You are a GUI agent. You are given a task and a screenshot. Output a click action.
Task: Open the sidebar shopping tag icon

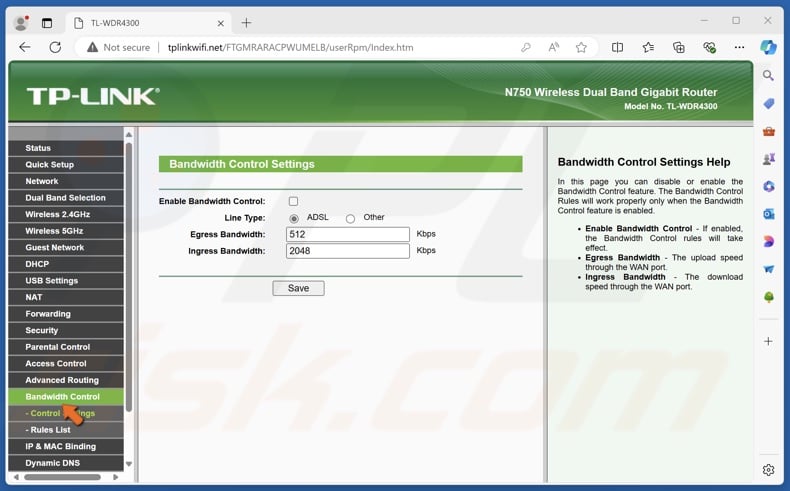(768, 104)
